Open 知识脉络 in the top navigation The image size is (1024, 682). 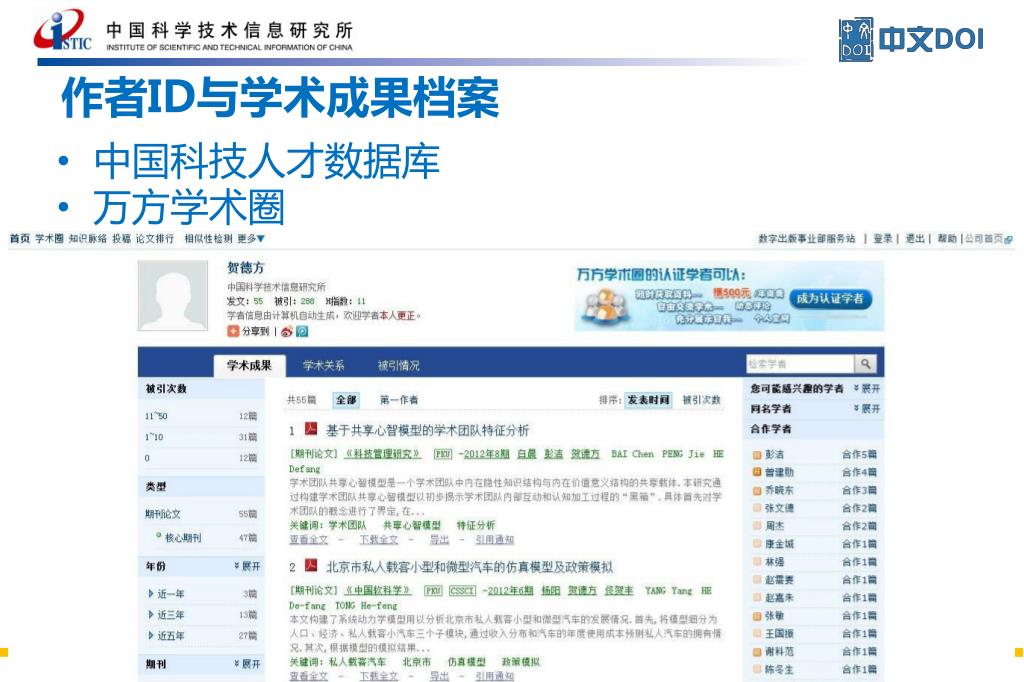click(x=88, y=239)
